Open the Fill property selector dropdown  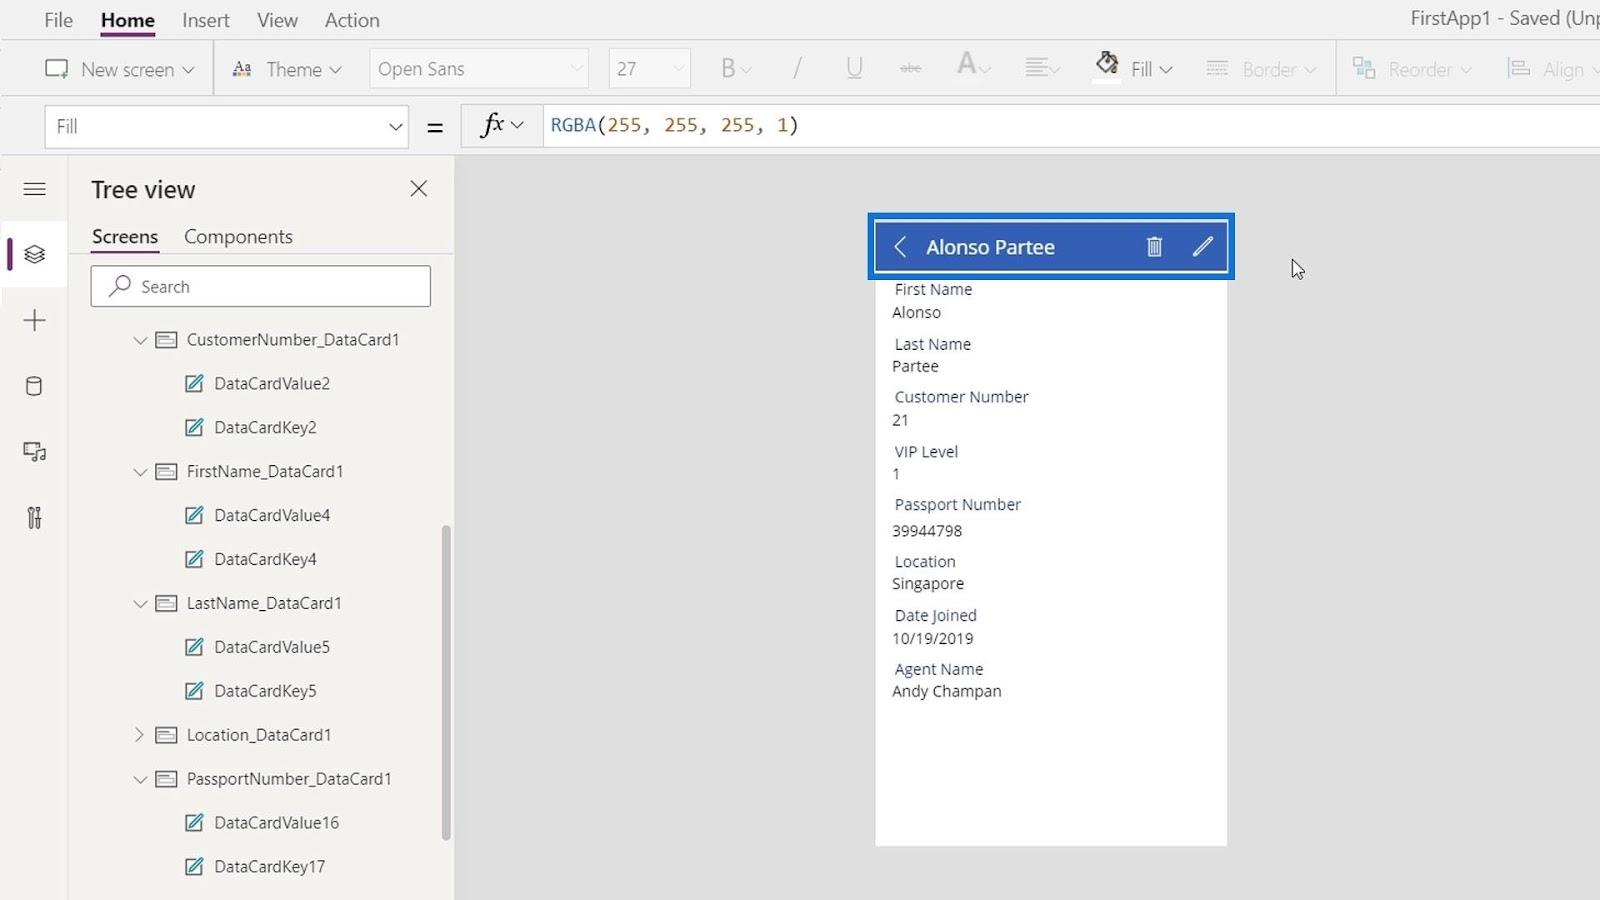(227, 127)
